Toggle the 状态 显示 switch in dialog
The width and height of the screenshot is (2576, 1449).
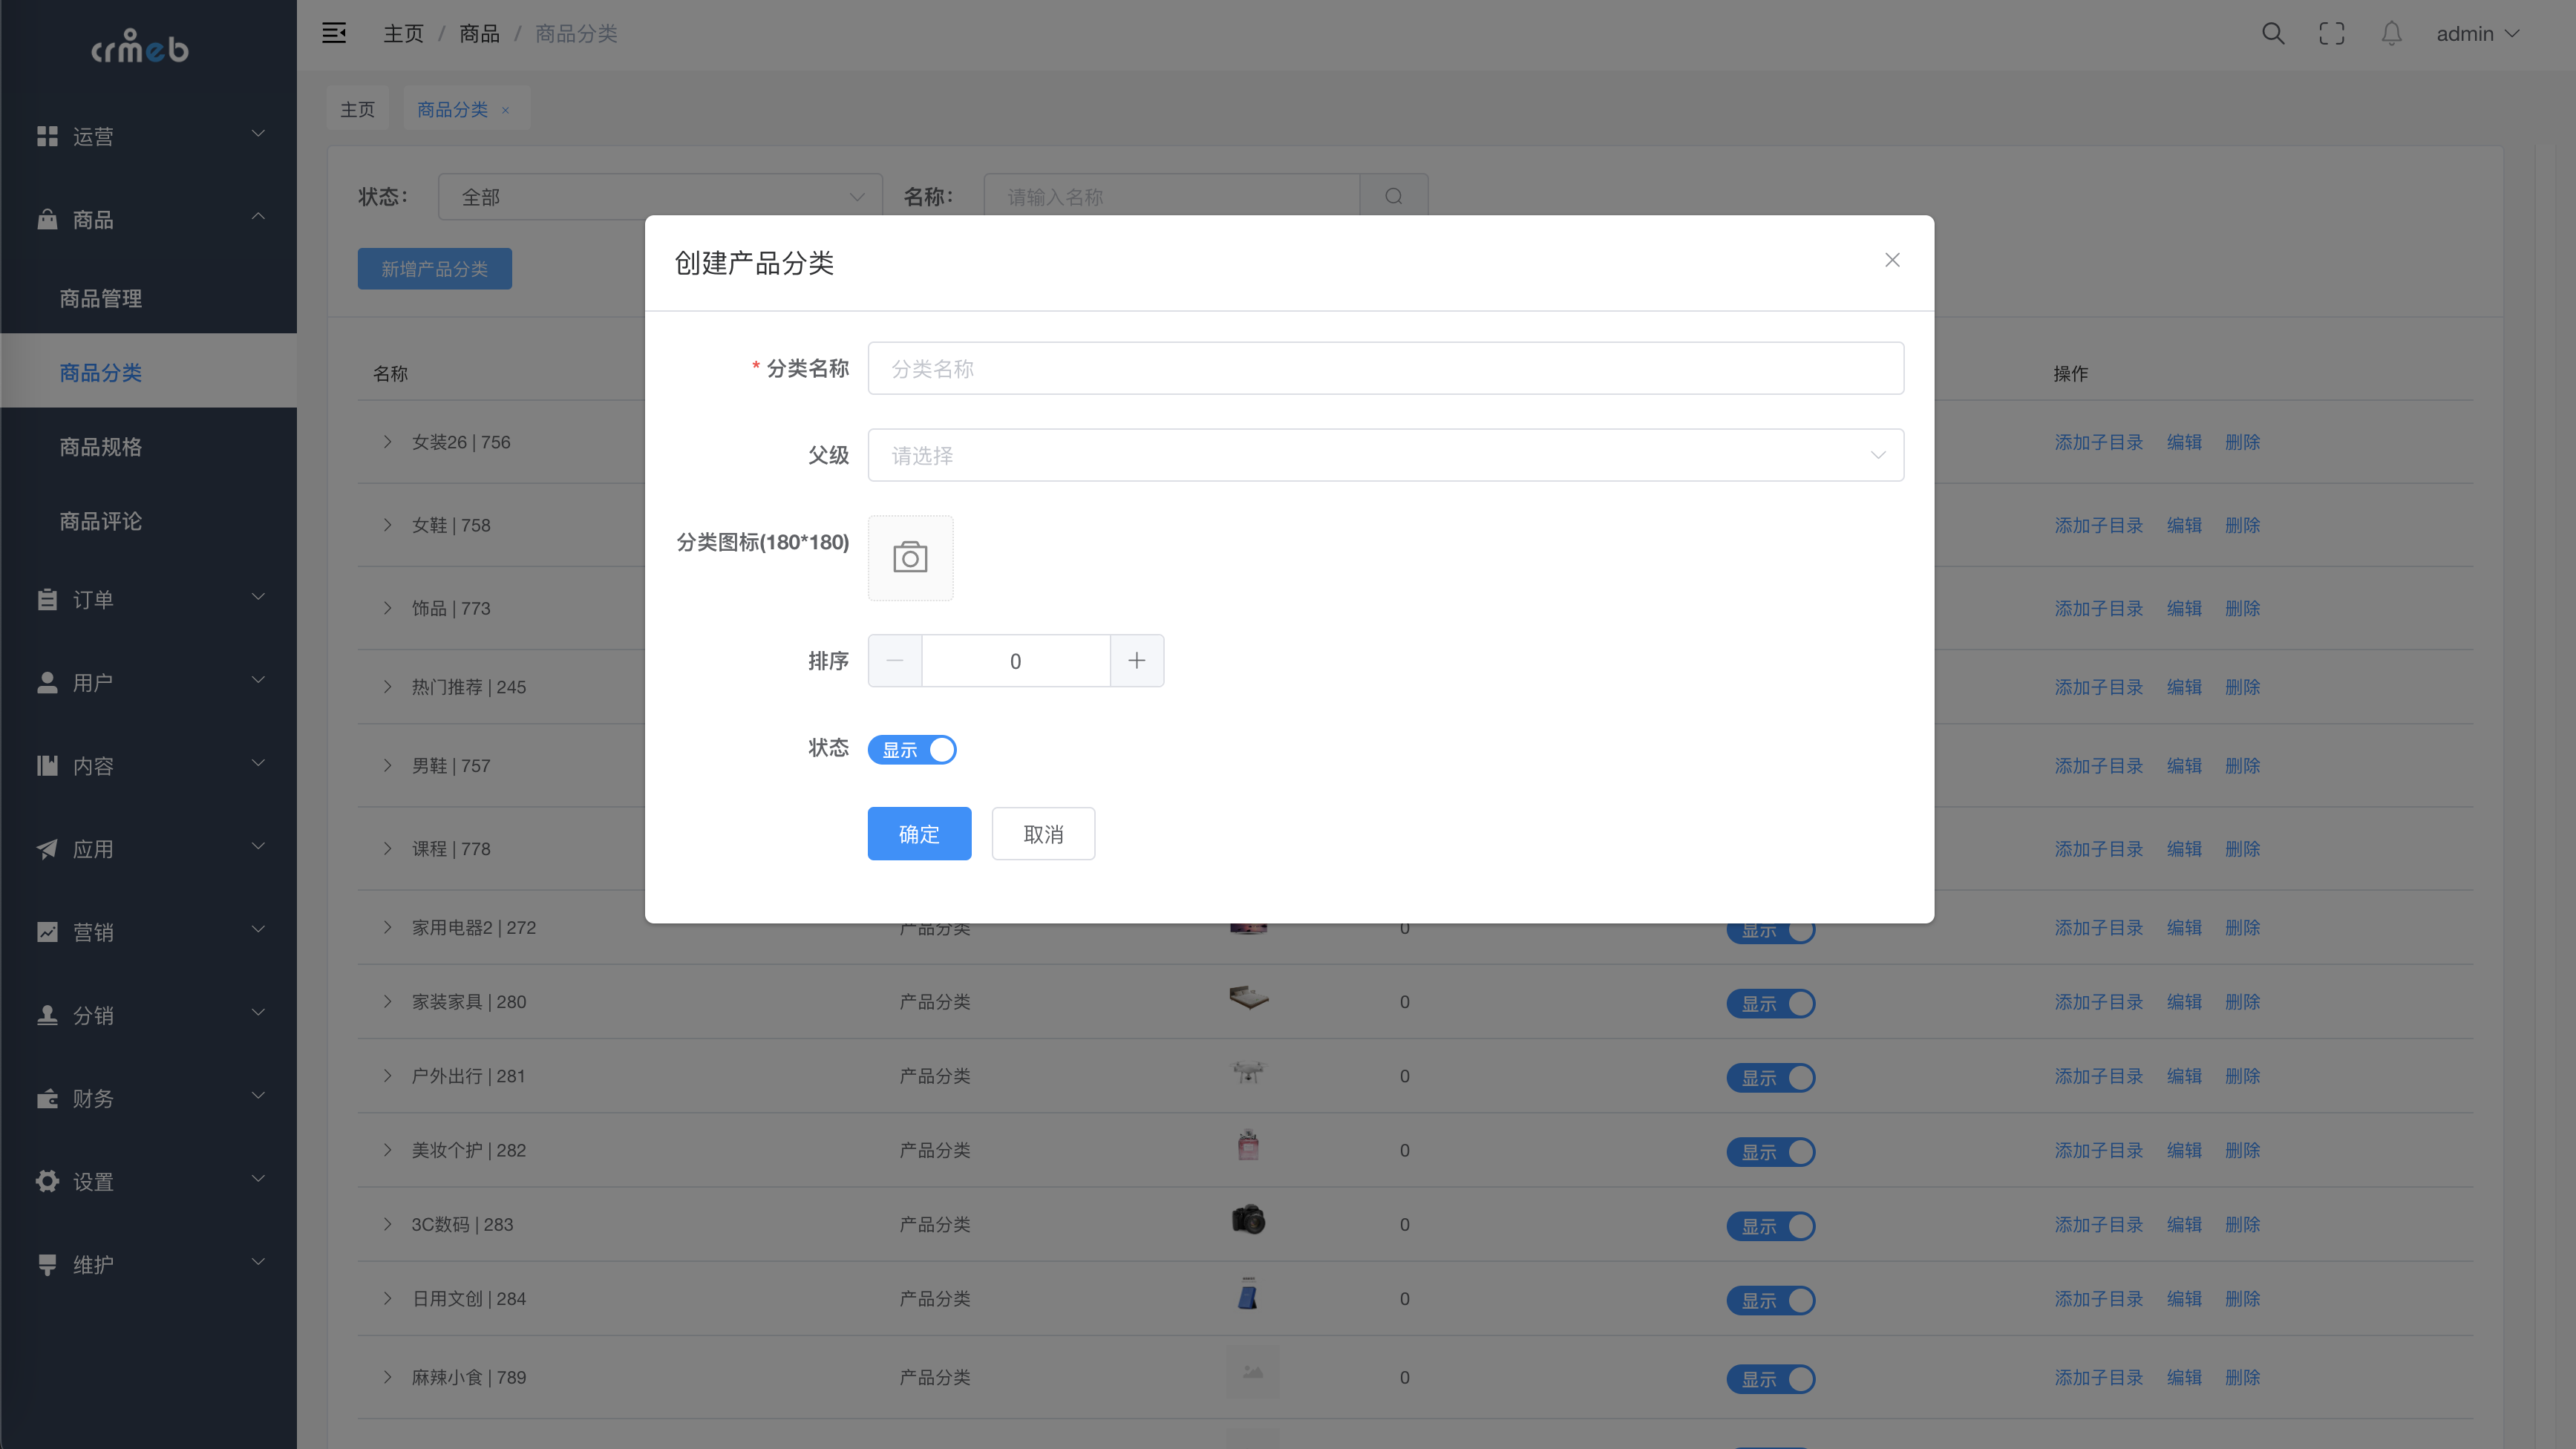pos(912,750)
